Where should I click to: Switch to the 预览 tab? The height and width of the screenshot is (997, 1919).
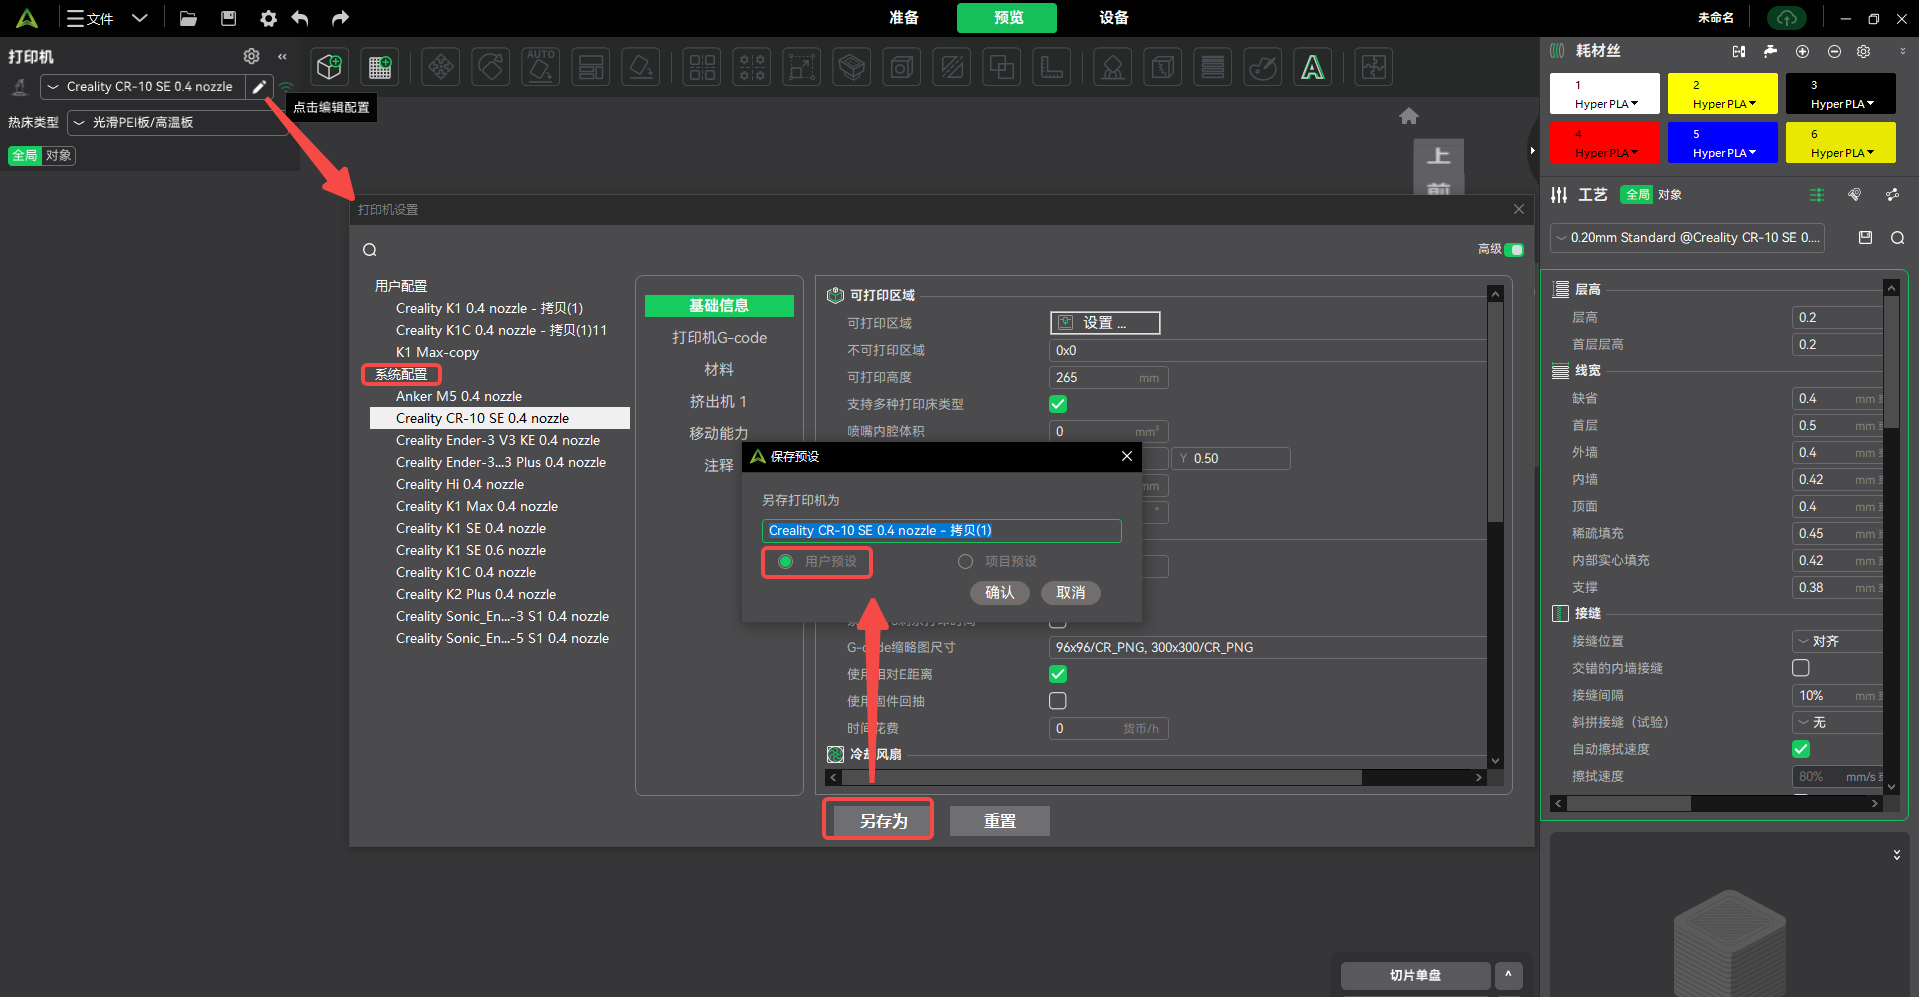1008,18
